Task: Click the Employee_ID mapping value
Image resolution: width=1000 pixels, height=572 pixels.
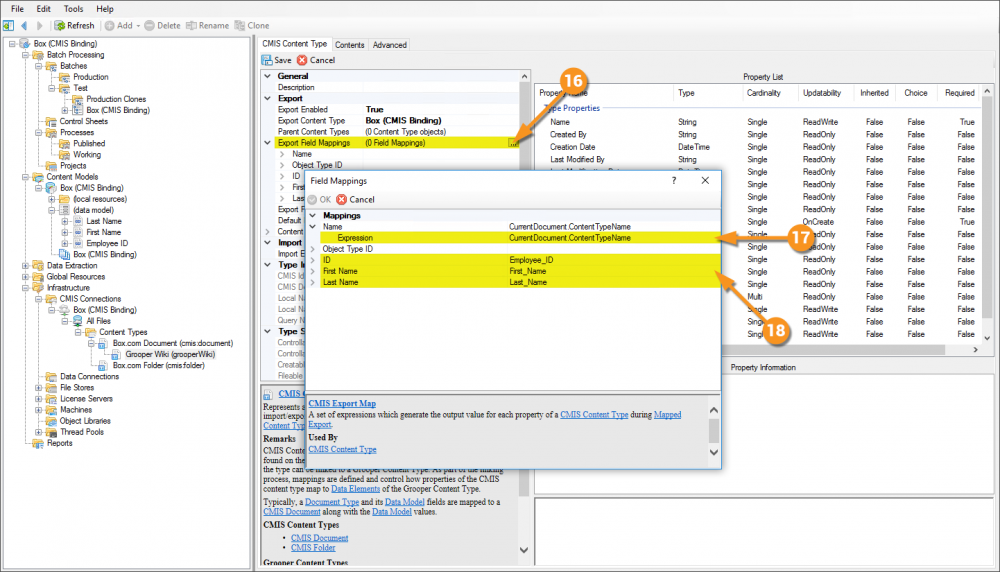Action: [x=614, y=260]
